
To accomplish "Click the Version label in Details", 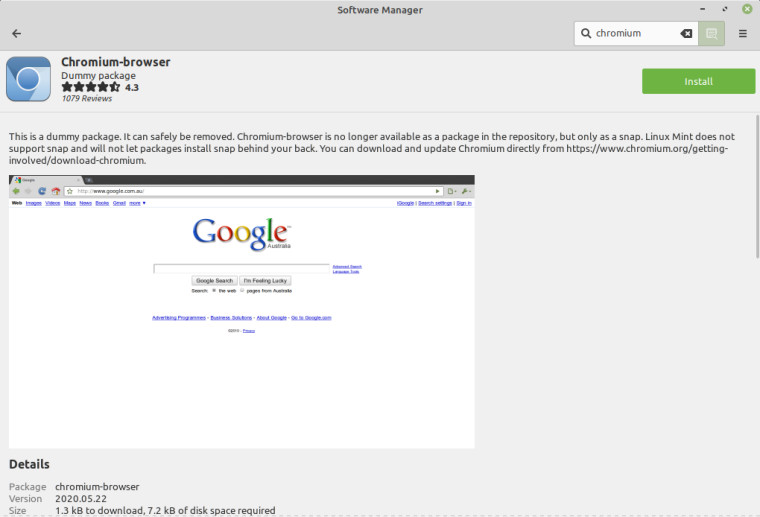I will [25, 499].
